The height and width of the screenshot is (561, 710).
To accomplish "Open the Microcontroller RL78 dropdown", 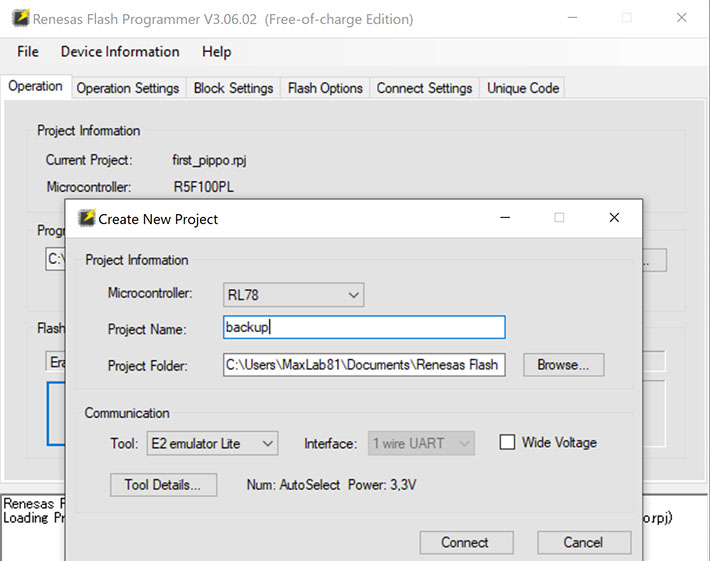I will pos(293,295).
